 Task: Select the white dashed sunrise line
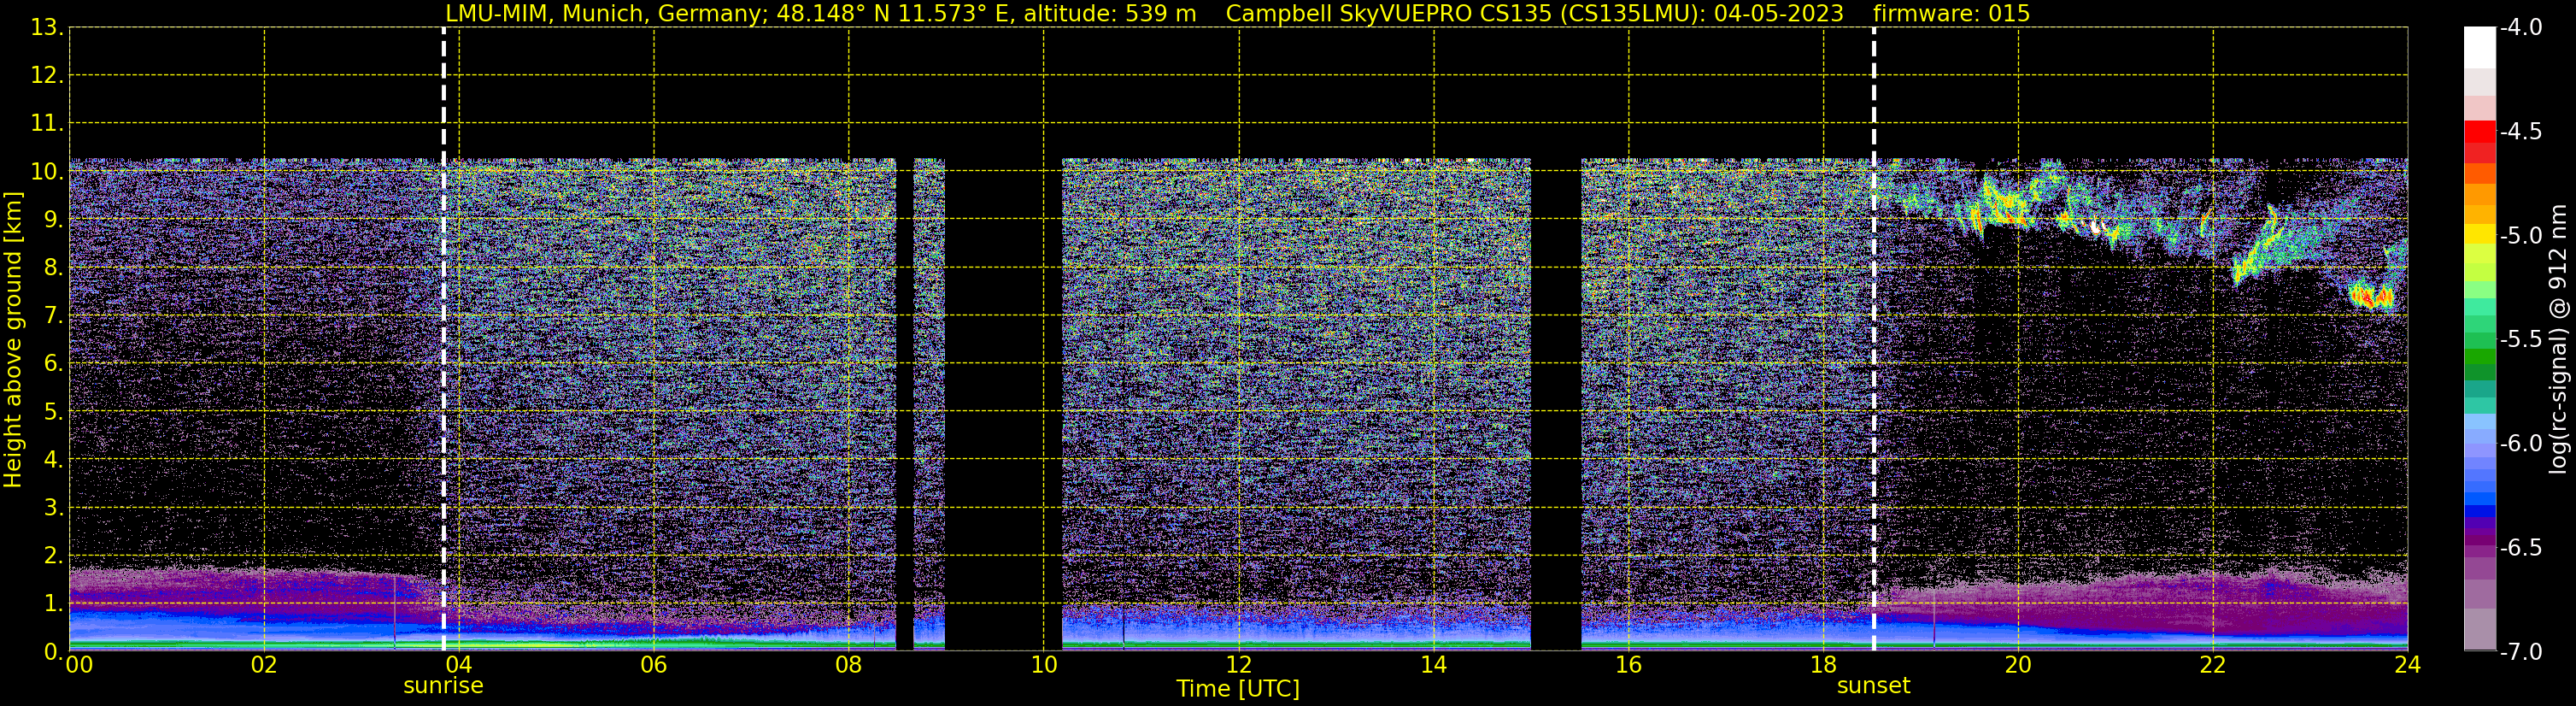click(x=444, y=339)
